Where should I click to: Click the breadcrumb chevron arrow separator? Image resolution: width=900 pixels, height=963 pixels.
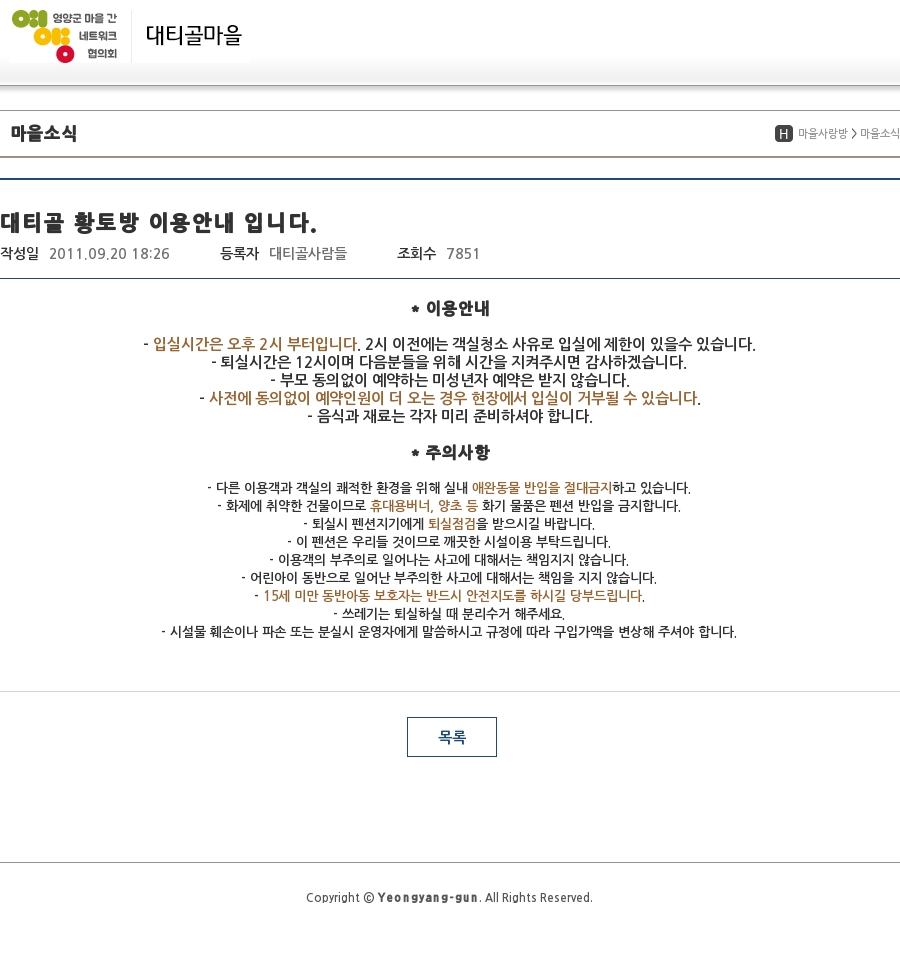(x=854, y=134)
